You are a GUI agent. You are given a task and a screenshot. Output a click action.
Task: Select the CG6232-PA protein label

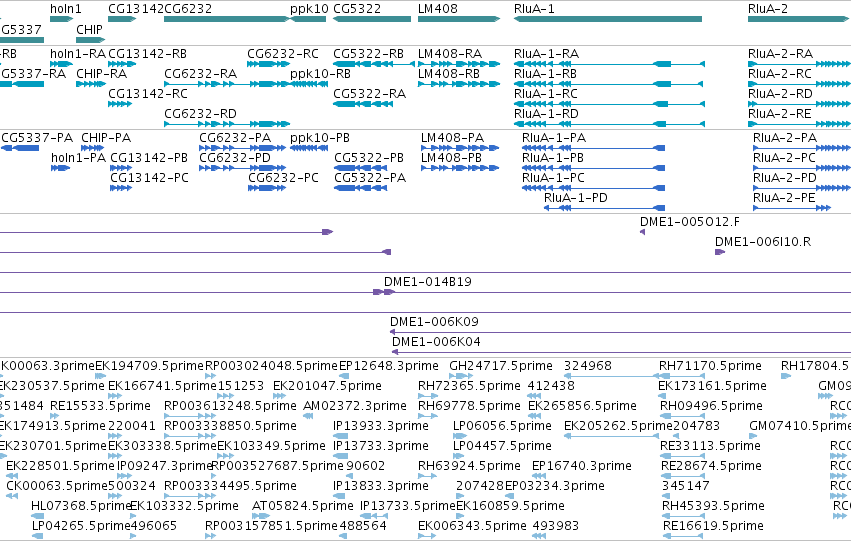tap(235, 138)
